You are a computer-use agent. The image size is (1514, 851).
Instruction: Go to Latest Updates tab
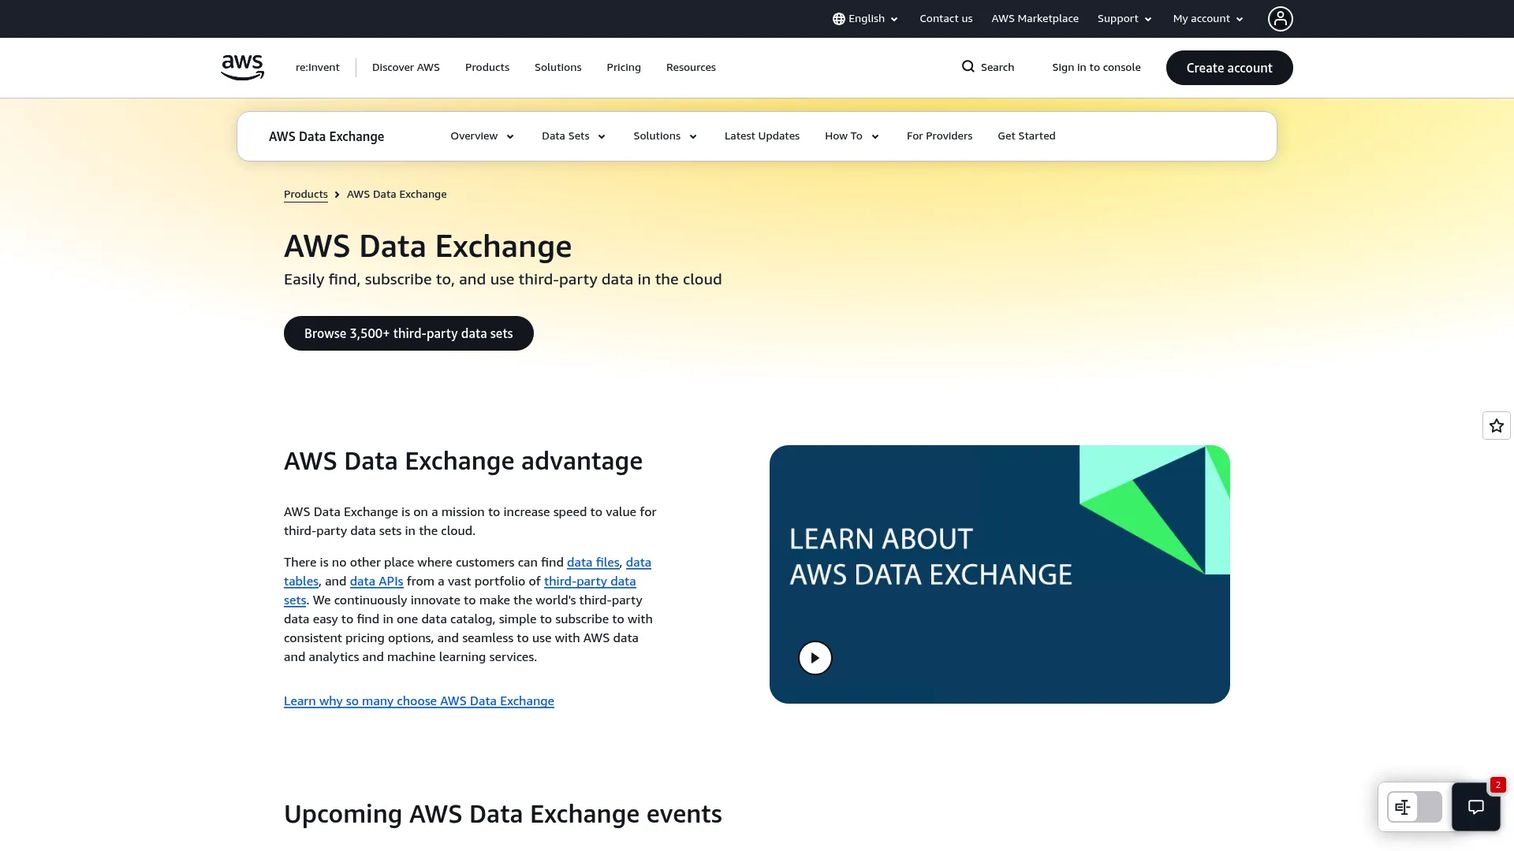coord(762,136)
